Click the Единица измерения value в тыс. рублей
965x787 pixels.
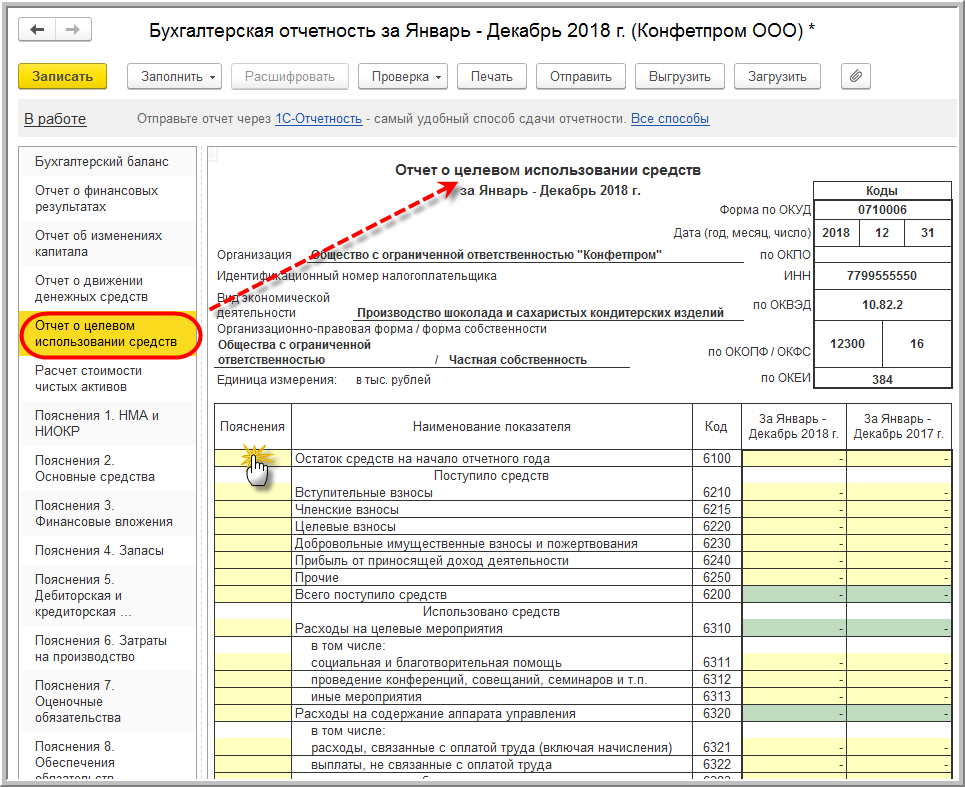pos(393,380)
